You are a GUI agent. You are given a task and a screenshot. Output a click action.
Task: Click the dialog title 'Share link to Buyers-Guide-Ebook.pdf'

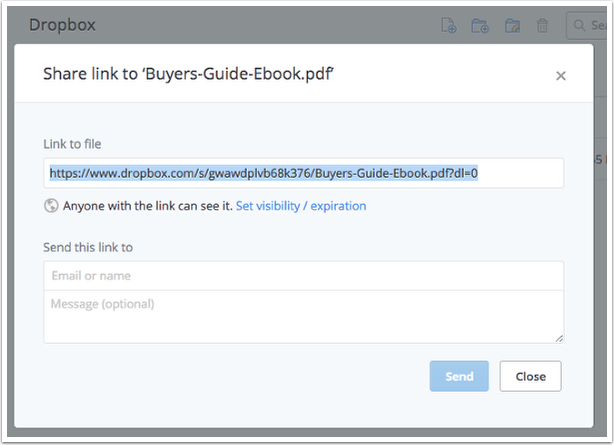pyautogui.click(x=188, y=74)
